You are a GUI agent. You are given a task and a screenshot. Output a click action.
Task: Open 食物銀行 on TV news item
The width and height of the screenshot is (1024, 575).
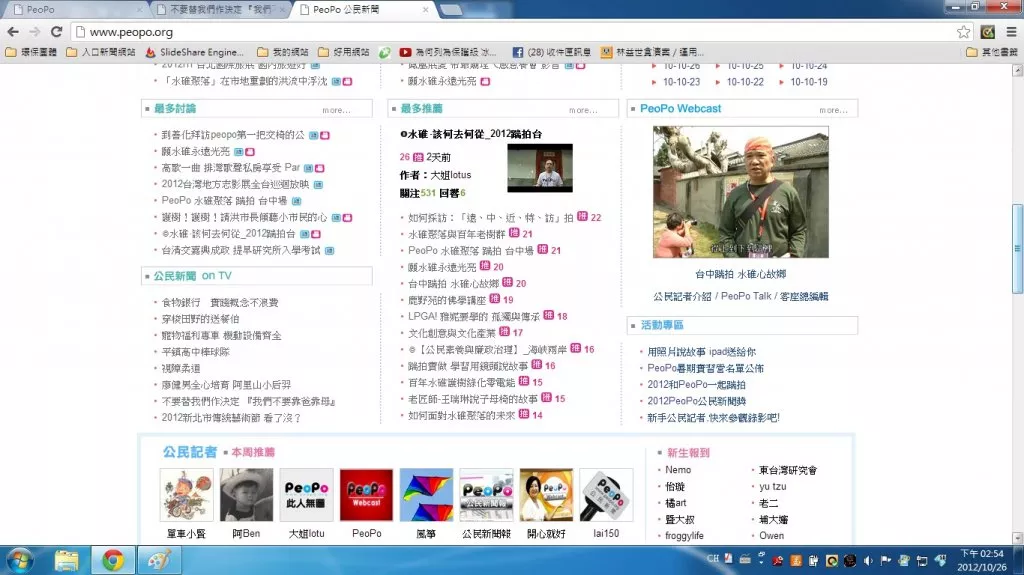tap(220, 303)
